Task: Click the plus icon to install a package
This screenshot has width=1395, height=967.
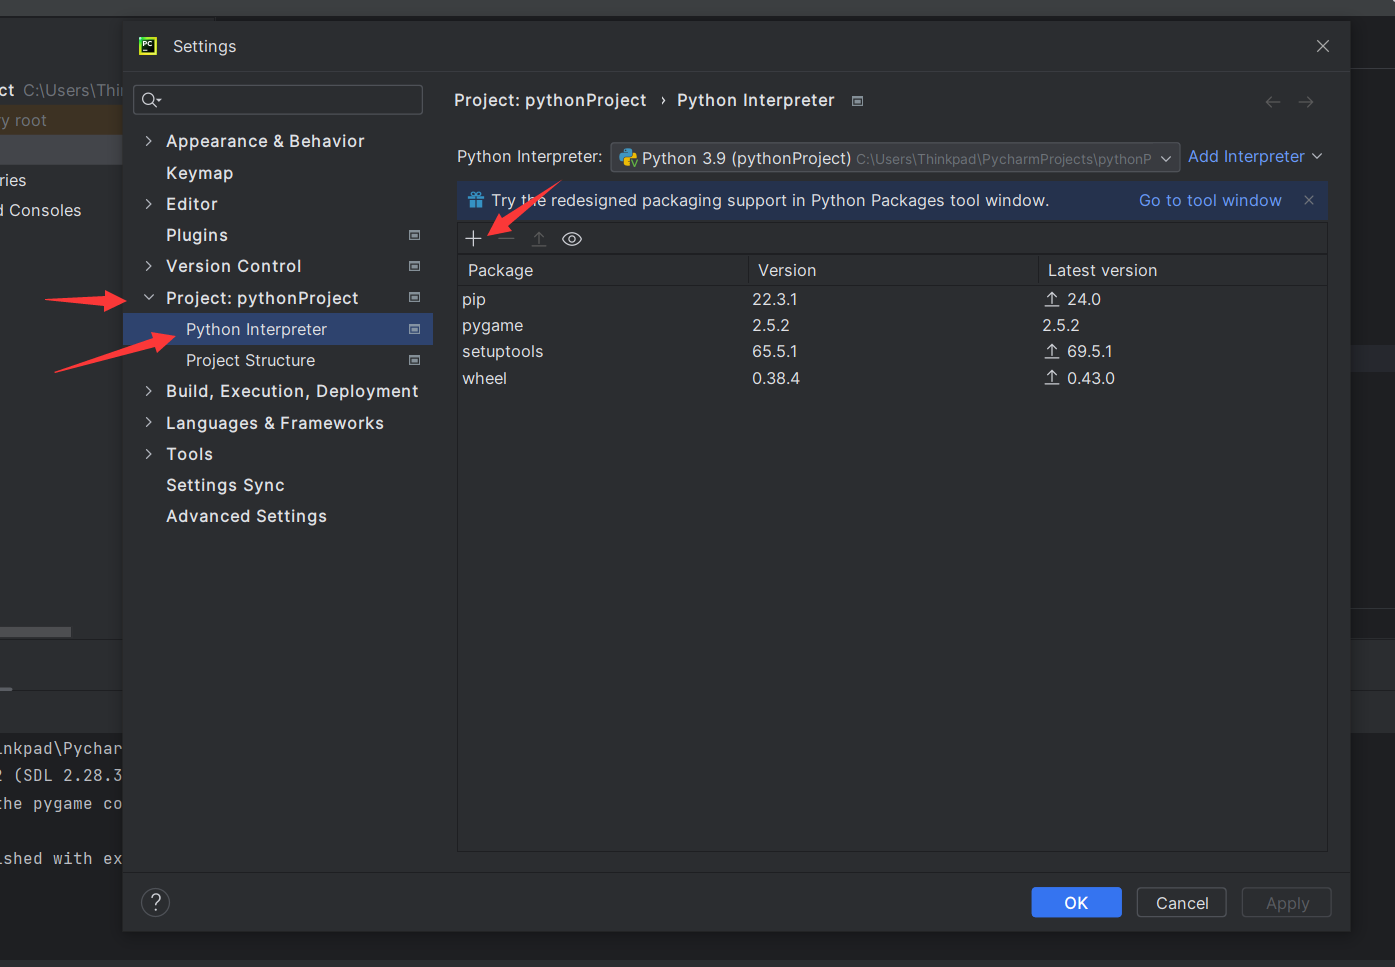Action: [473, 239]
